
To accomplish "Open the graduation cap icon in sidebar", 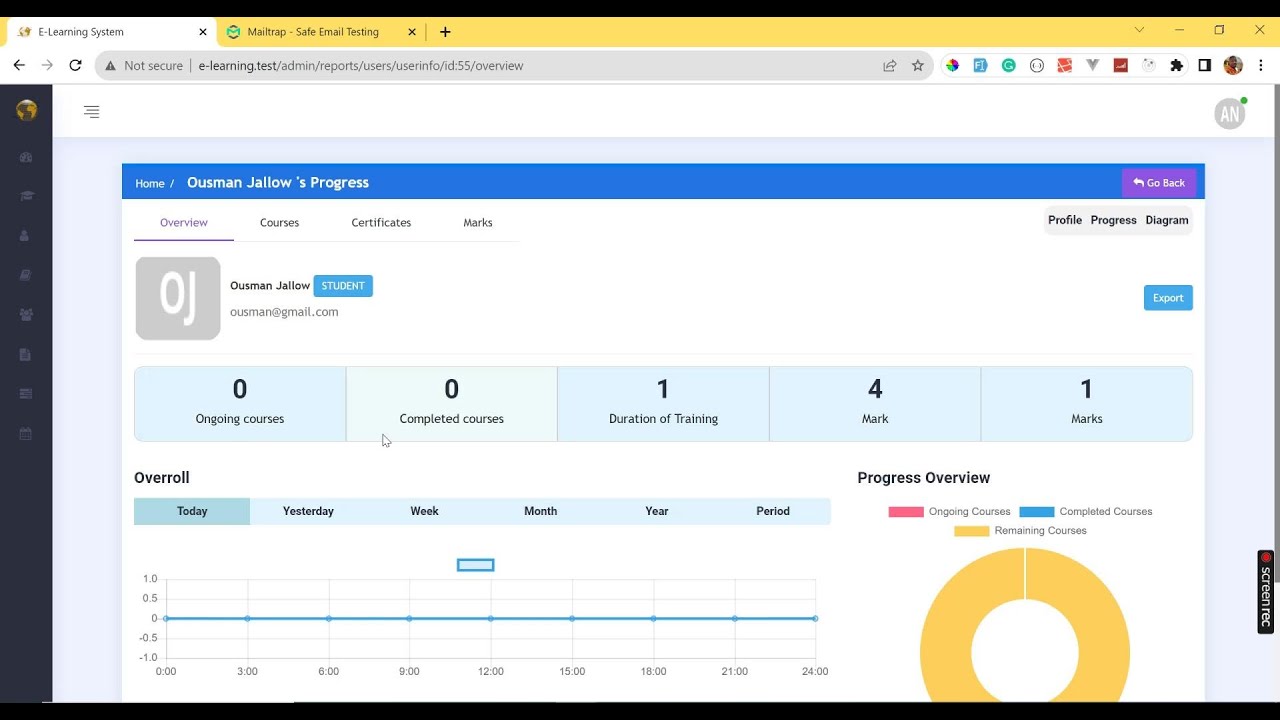I will click(26, 196).
